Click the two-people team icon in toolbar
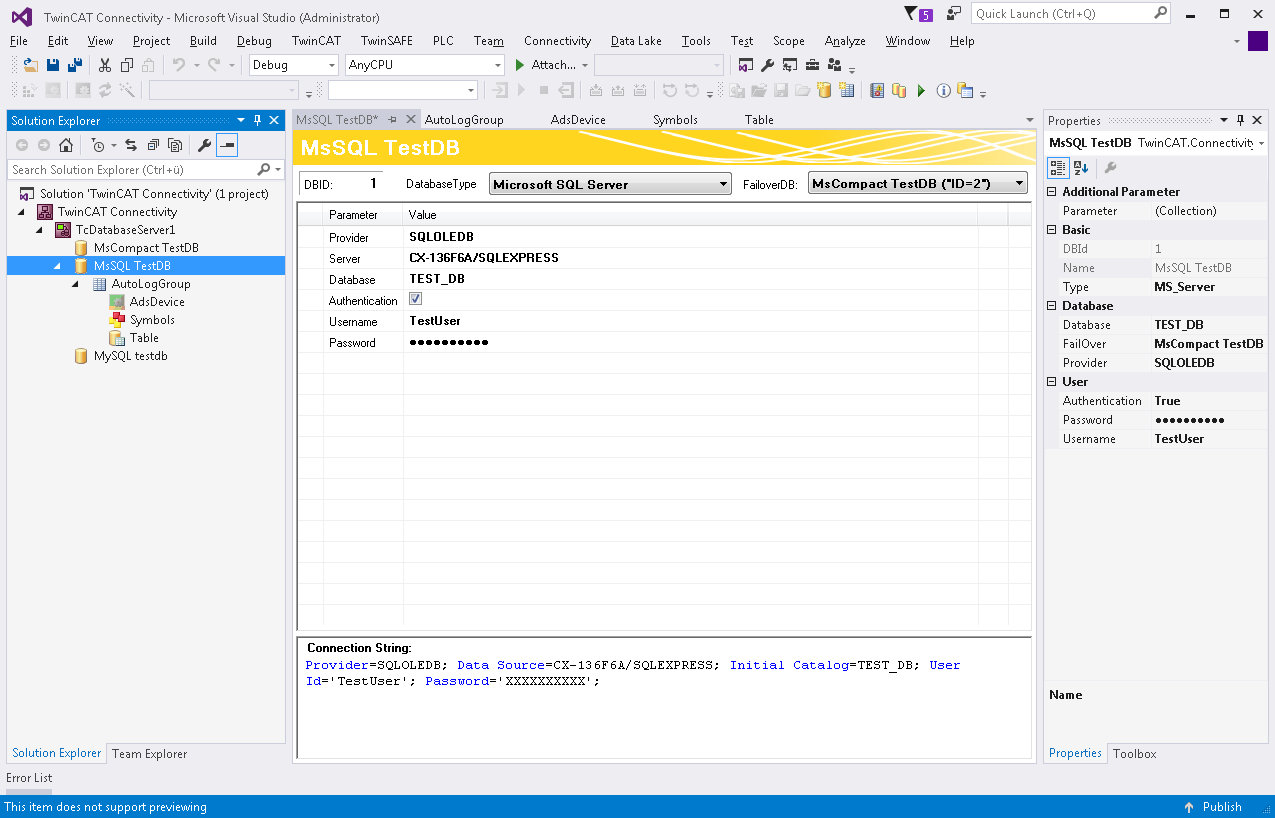This screenshot has height=818, width=1275. (x=834, y=65)
